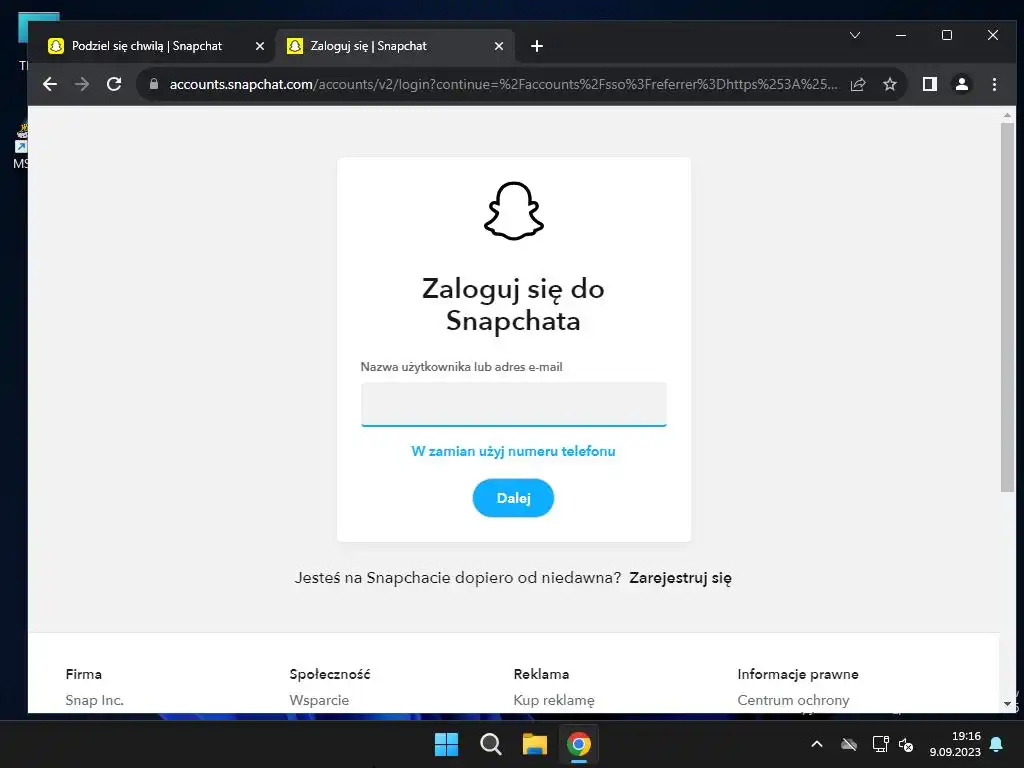Open Chrome side panel

tap(929, 84)
